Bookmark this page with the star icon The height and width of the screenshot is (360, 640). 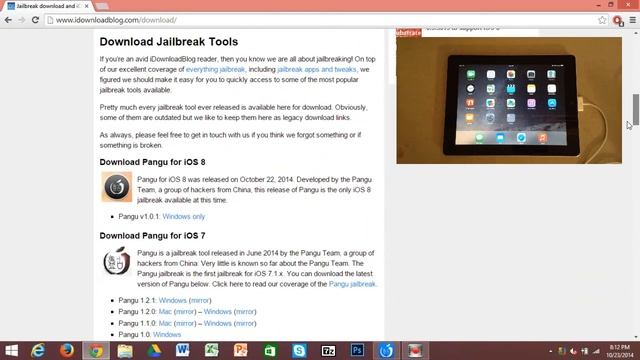pyautogui.click(x=602, y=20)
